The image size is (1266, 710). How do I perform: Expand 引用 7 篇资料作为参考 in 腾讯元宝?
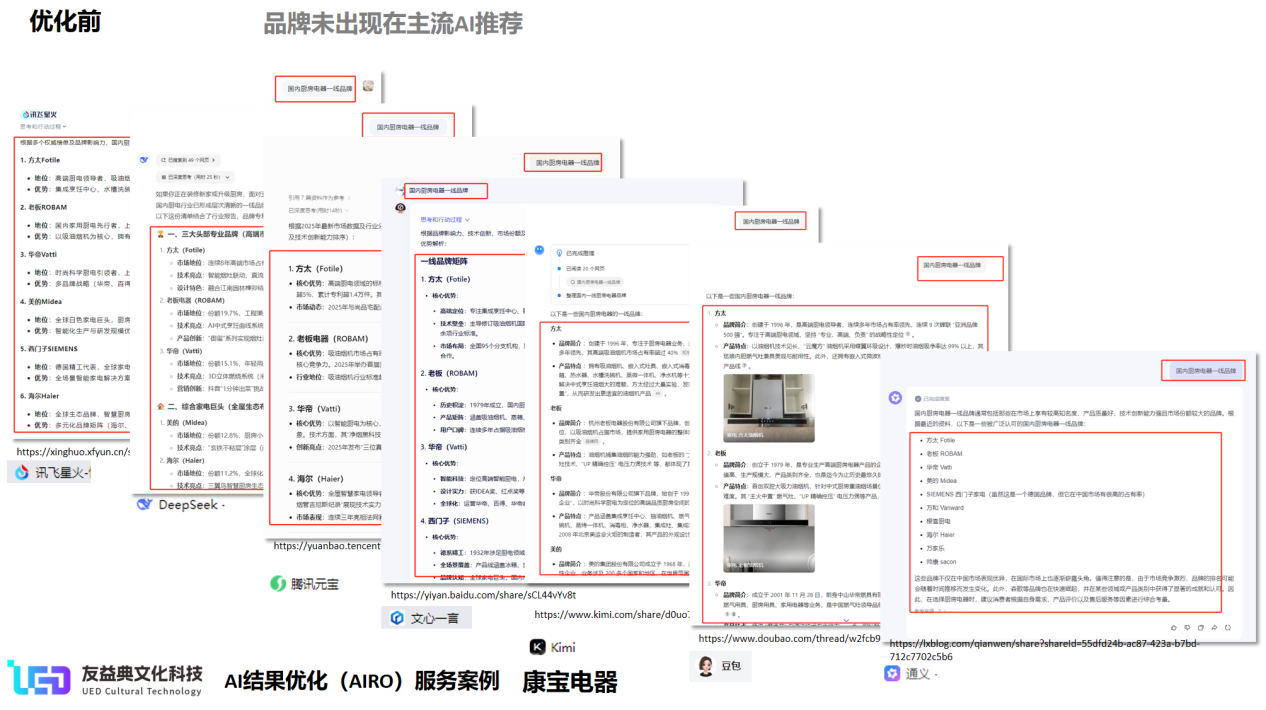click(320, 198)
